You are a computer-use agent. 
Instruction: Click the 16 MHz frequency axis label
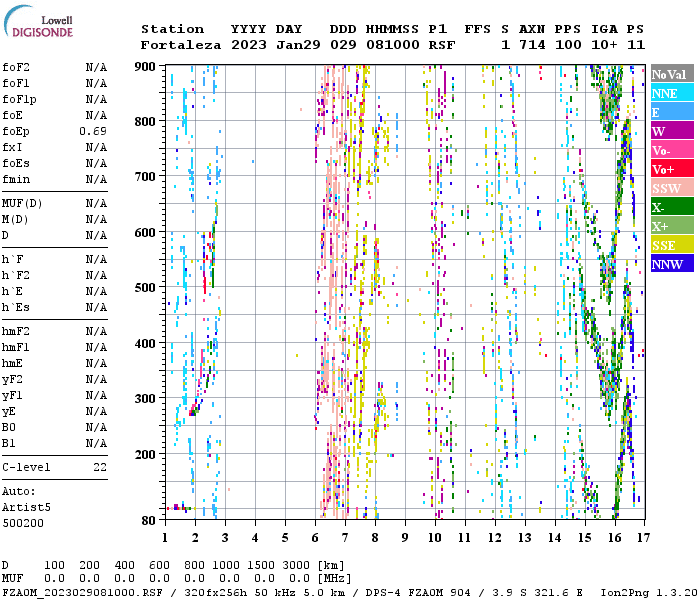pyautogui.click(x=615, y=538)
